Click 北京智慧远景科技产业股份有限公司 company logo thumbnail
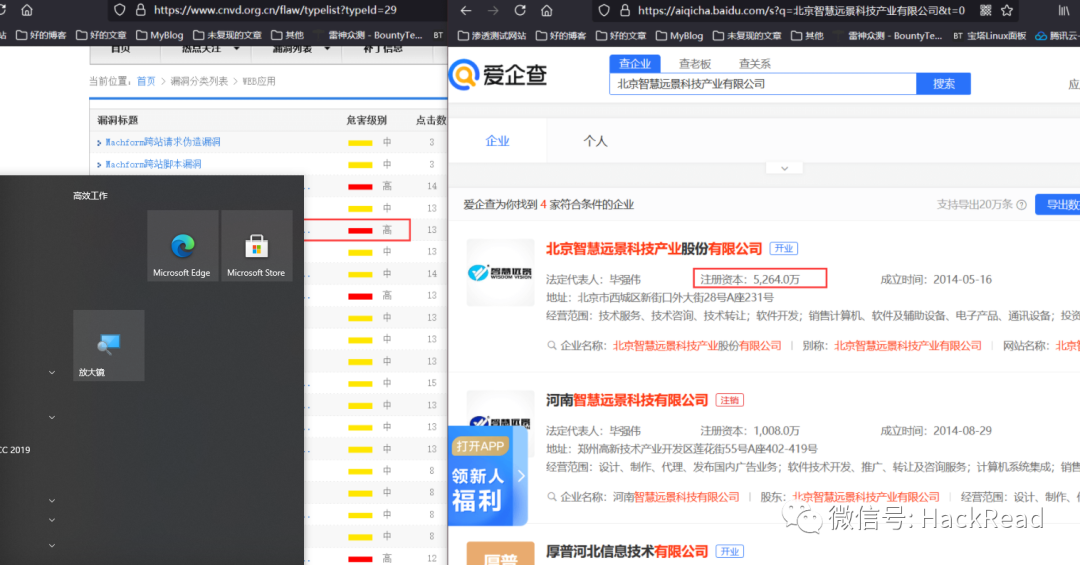Viewport: 1080px width, 565px height. pos(501,272)
